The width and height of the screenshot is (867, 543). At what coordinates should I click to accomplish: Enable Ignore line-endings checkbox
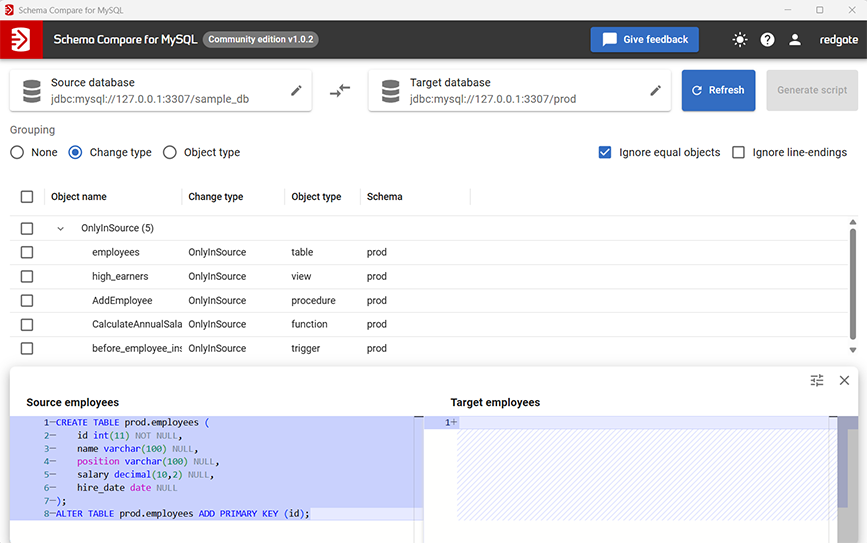click(738, 153)
